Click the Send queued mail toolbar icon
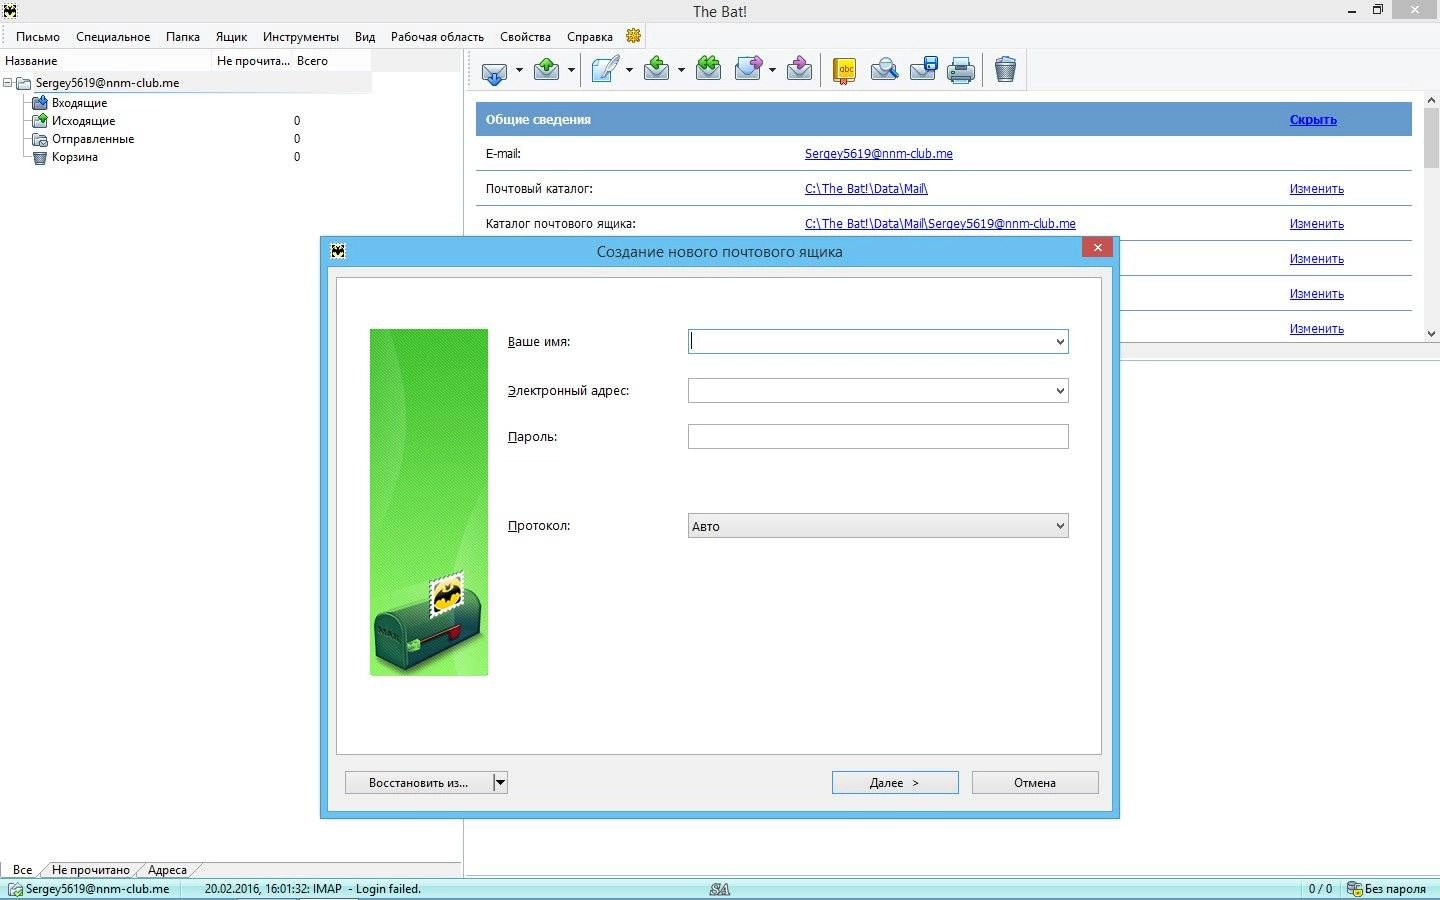This screenshot has height=900, width=1440. pos(547,69)
